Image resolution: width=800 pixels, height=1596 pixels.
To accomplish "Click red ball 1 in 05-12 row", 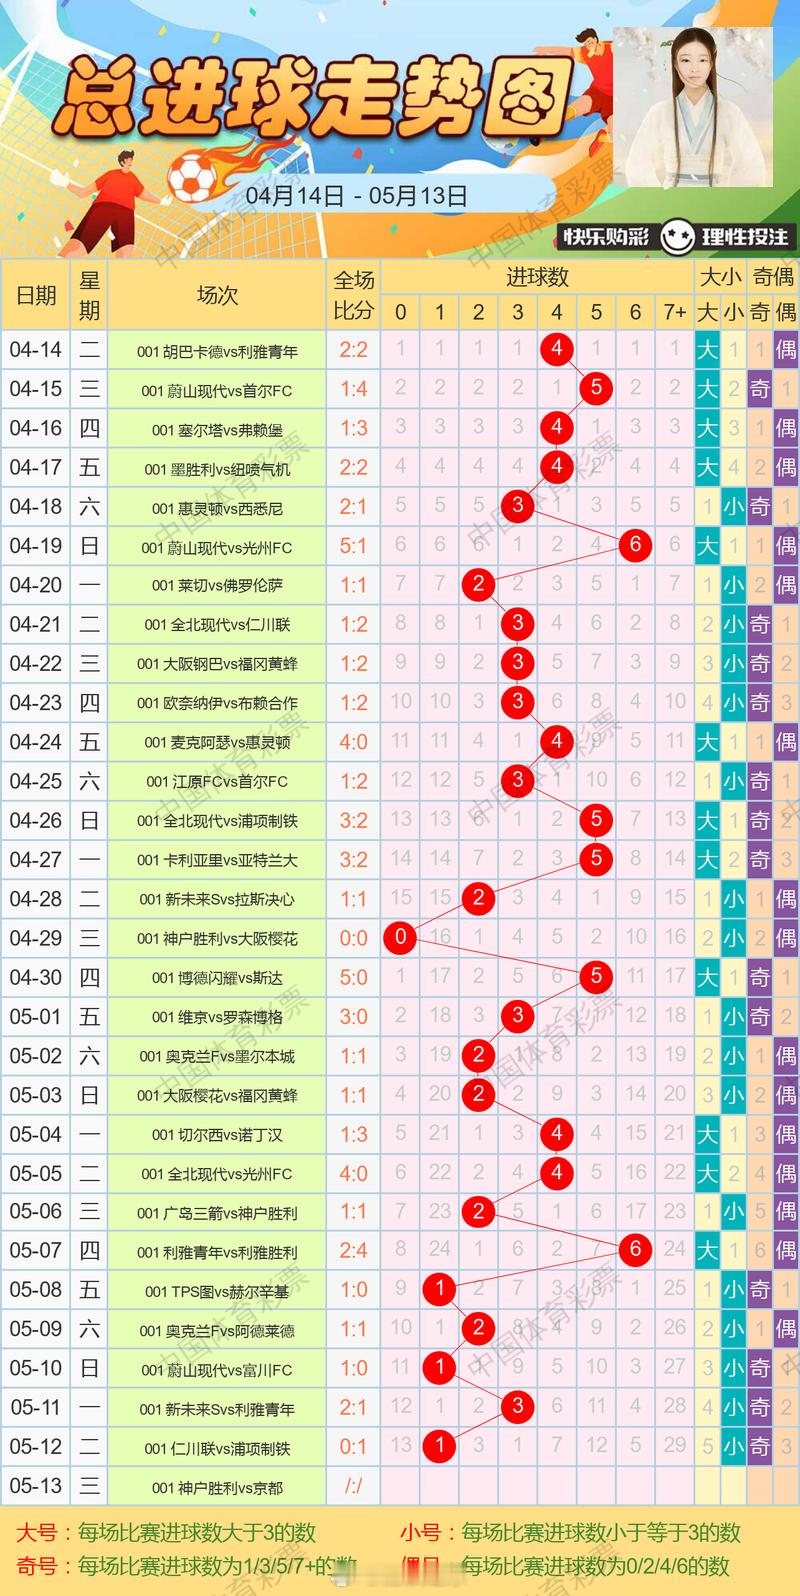I will point(440,1446).
